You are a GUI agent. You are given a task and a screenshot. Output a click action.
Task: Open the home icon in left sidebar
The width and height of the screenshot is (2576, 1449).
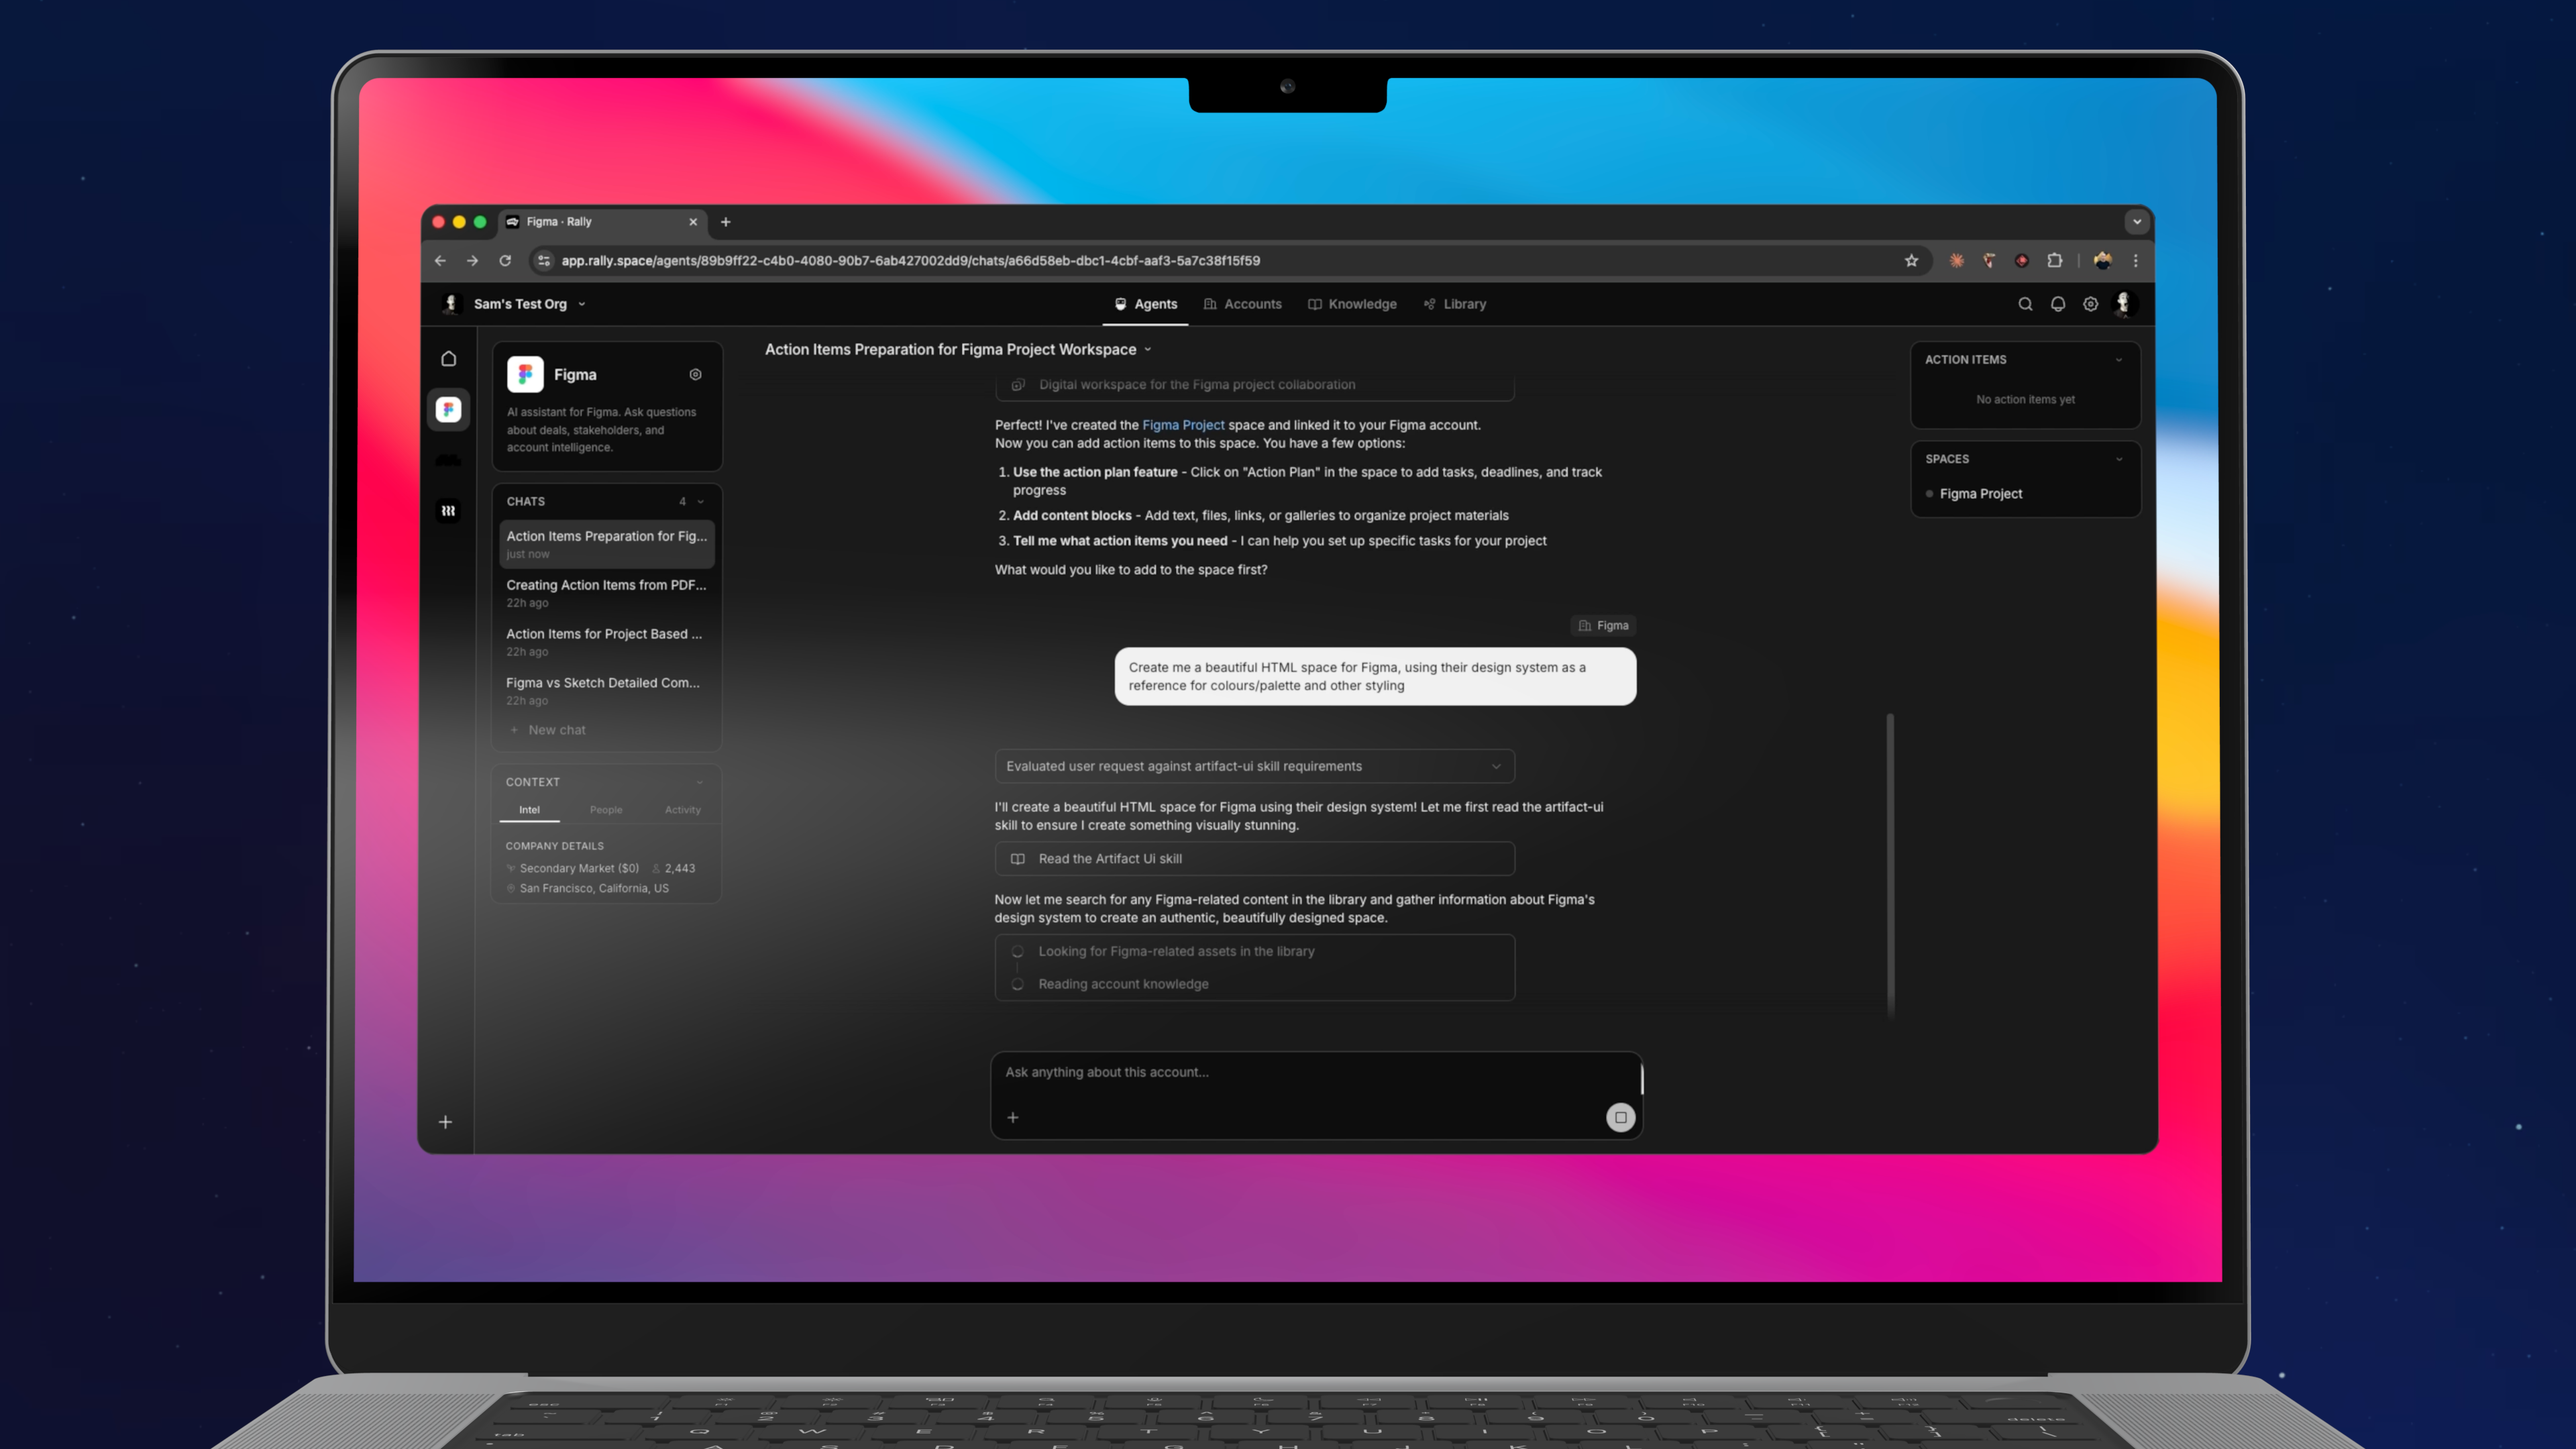click(448, 358)
